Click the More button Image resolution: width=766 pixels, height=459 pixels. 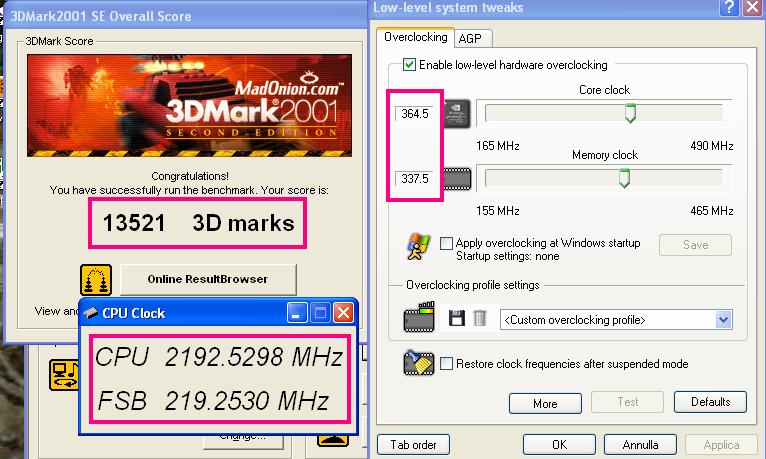click(545, 404)
